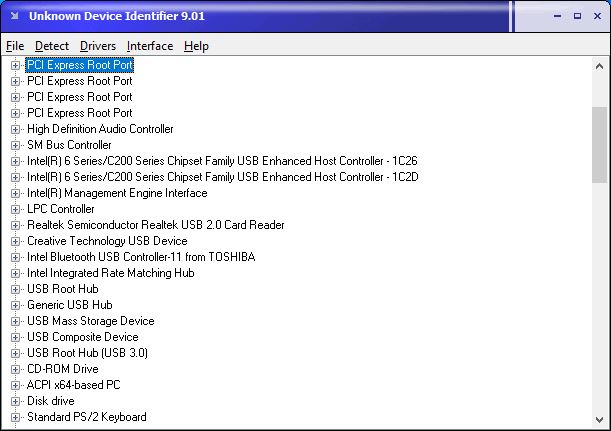Expand USB Mass Storage Device node
Screen dimensions: 611x431
pyautogui.click(x=15, y=321)
